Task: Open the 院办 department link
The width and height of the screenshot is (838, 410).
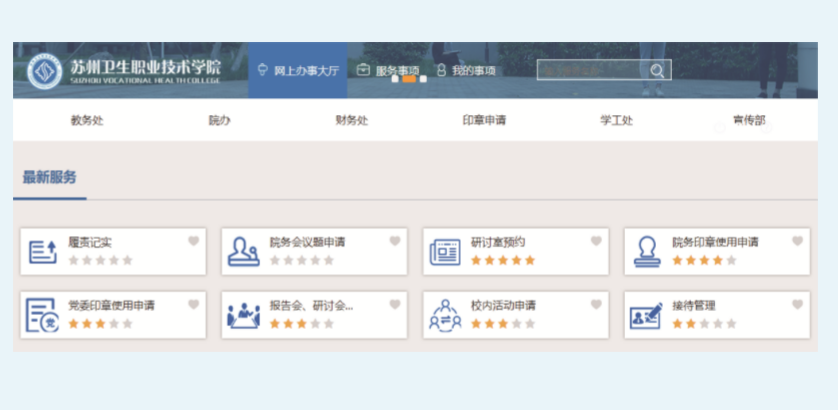Action: point(220,120)
